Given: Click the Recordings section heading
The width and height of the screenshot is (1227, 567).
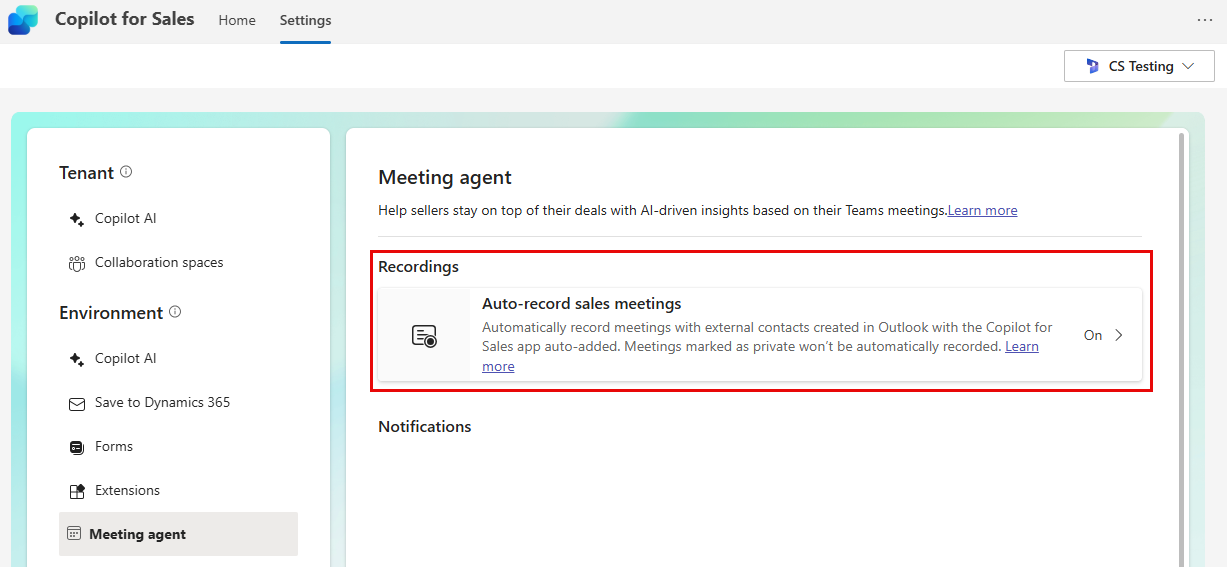Looking at the screenshot, I should point(418,267).
